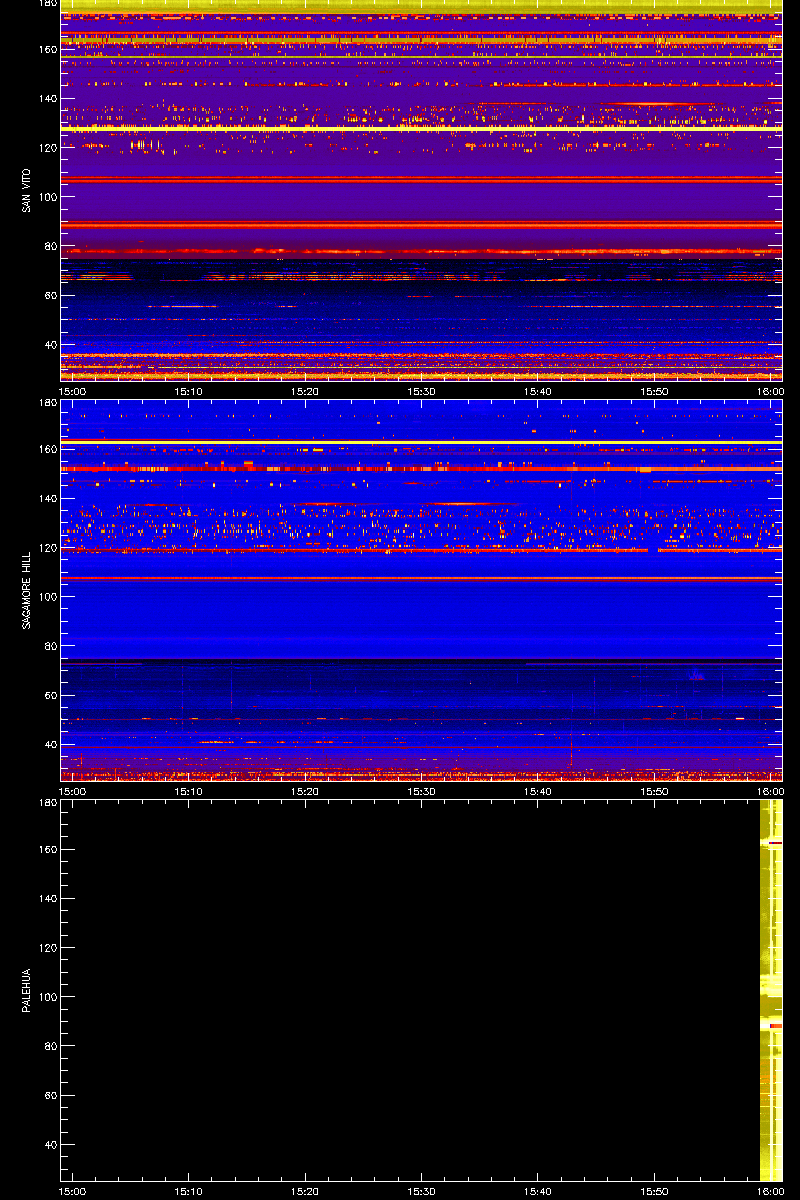Click 15:30 label below Sagamore Hill panel
The height and width of the screenshot is (1200, 800).
[x=422, y=791]
